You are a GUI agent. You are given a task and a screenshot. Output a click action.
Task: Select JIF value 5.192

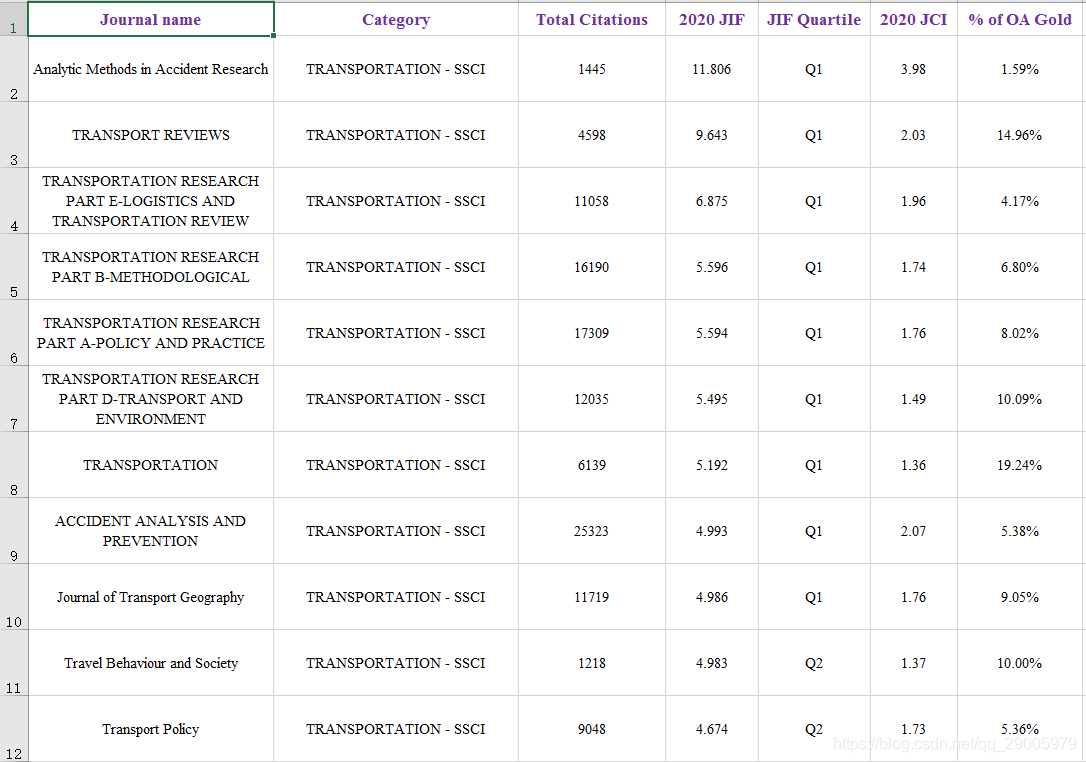[711, 465]
